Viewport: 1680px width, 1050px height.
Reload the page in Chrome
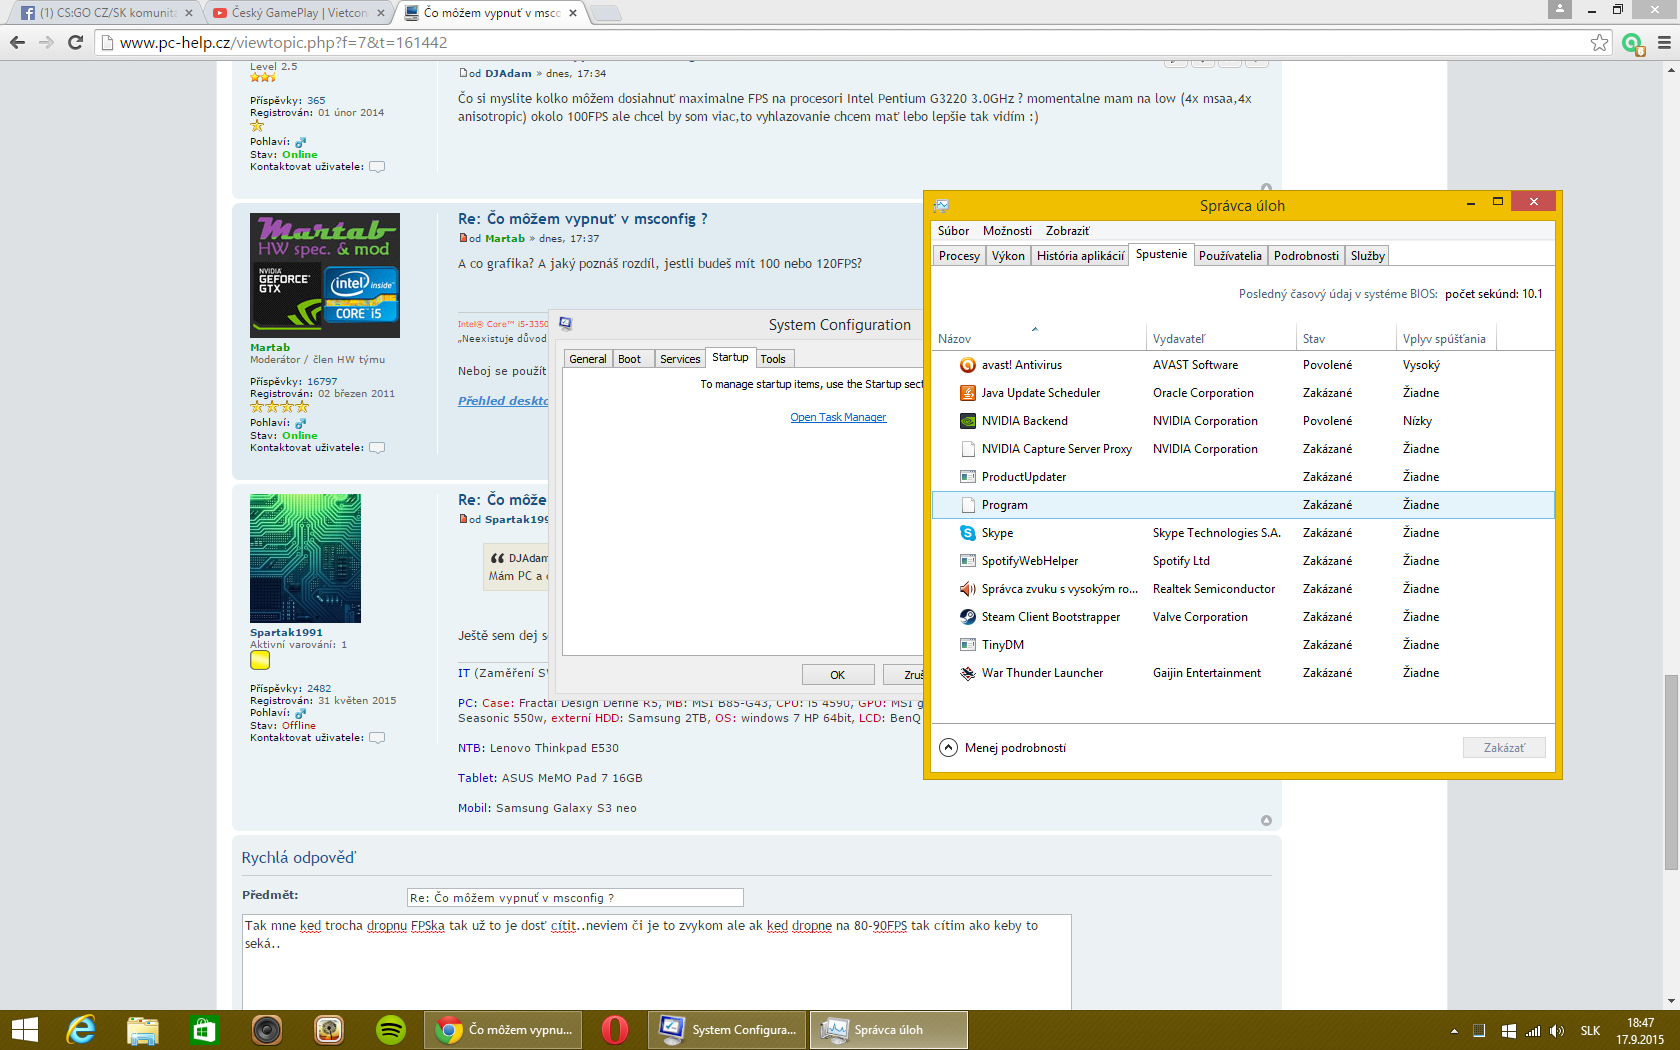point(75,42)
